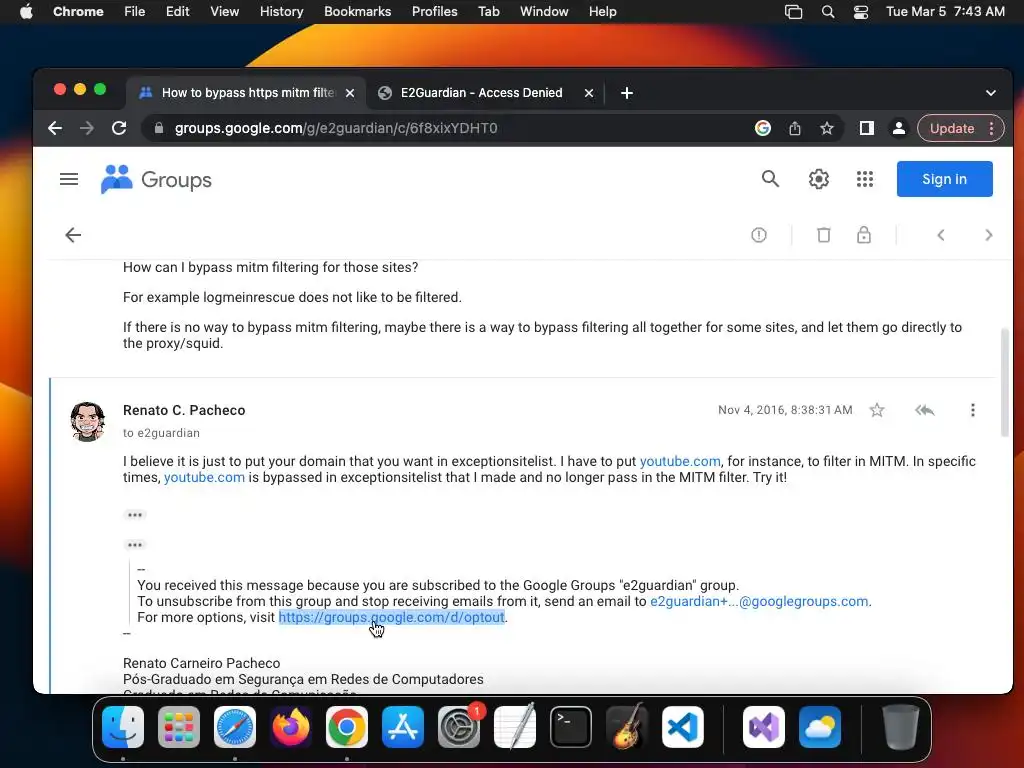Open Finder from the Dock
Screen dimensions: 1024x768
[x=123, y=727]
